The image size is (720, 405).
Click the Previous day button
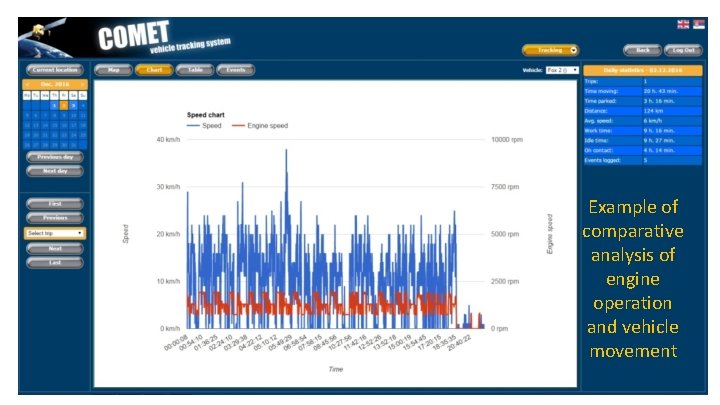point(55,157)
